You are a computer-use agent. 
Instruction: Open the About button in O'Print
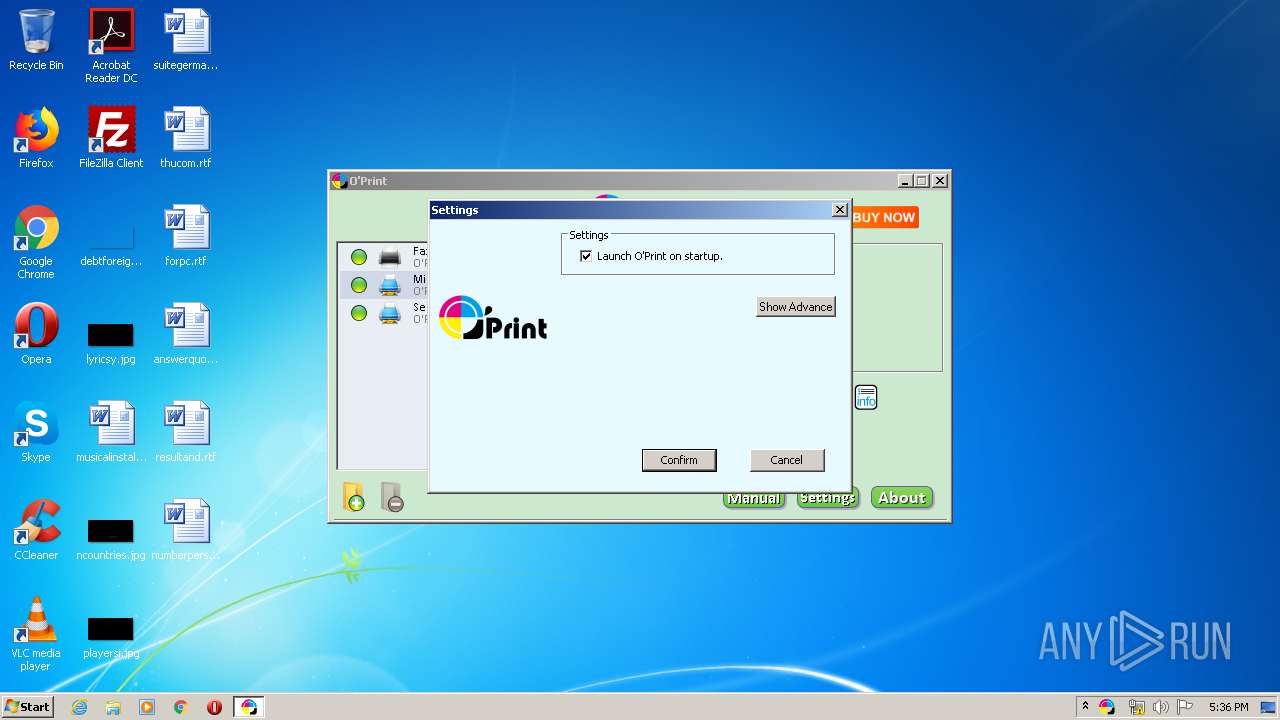click(x=902, y=497)
